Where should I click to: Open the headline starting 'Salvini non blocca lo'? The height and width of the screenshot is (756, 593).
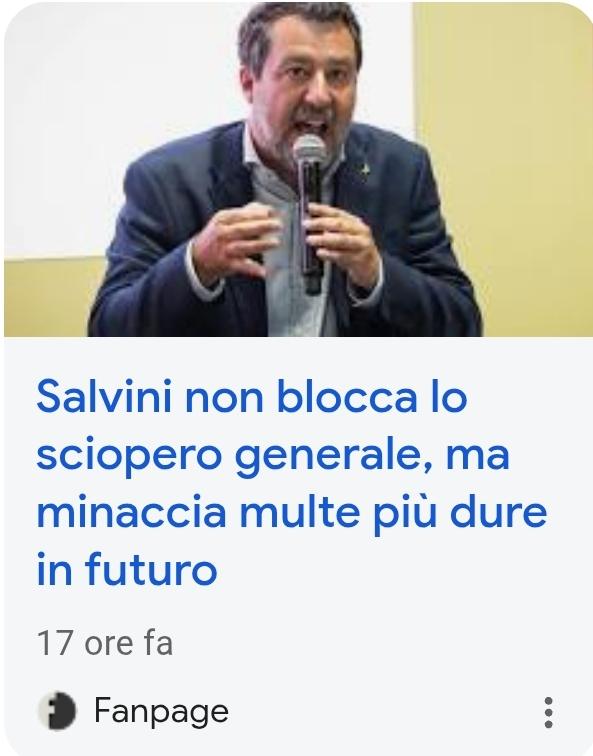click(292, 483)
